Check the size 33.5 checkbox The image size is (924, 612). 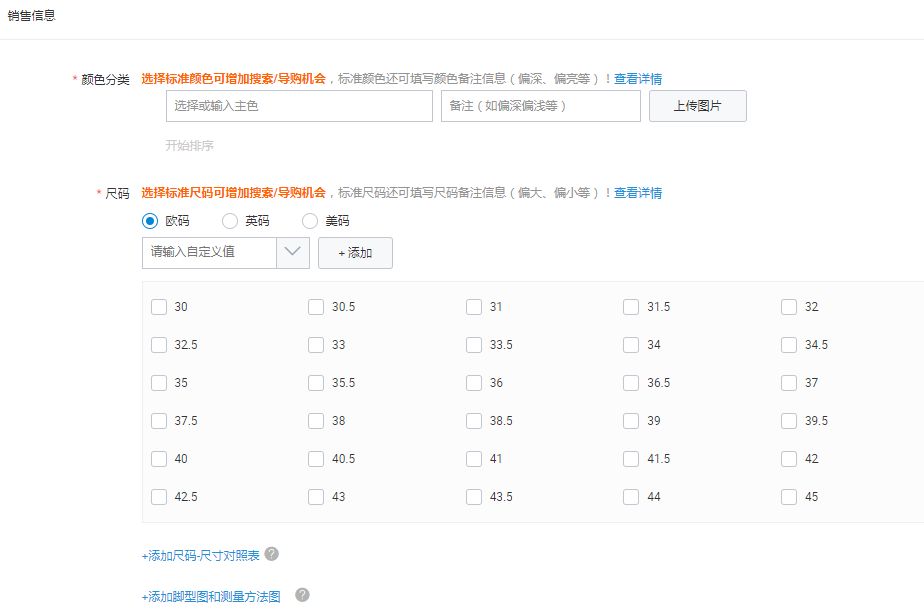pos(473,344)
